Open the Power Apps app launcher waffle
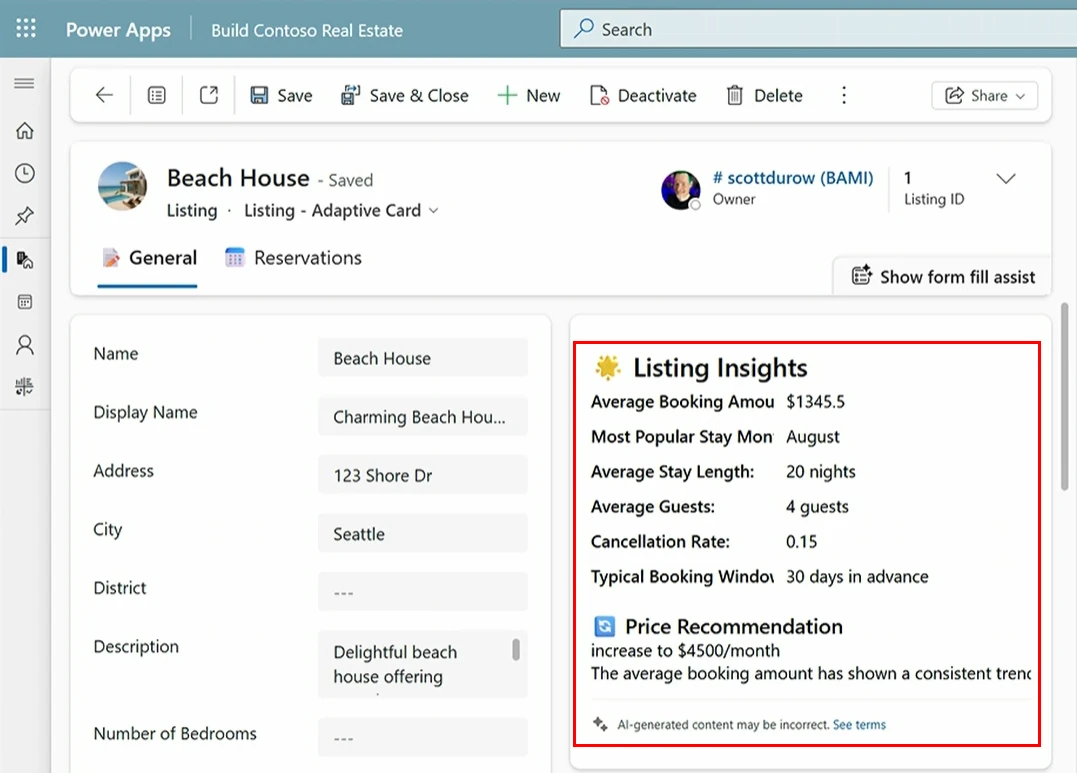Screen dimensions: 1077x773 coord(26,29)
